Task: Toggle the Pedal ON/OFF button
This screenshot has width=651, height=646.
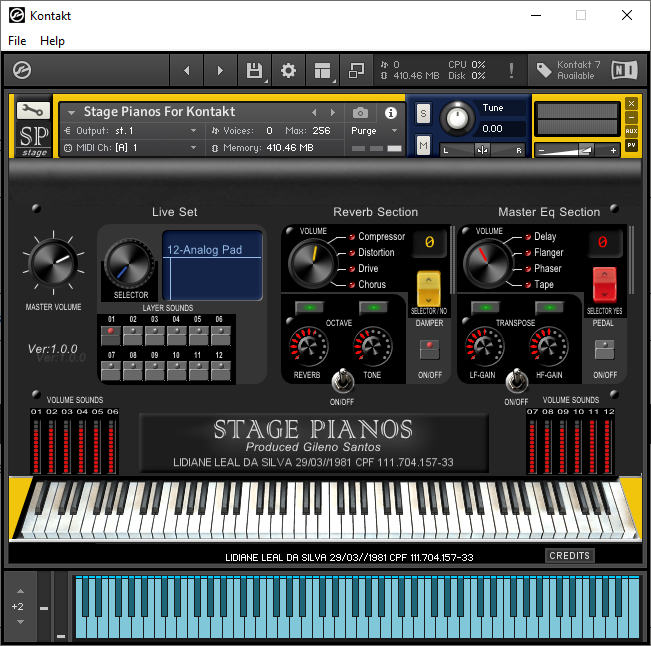Action: [x=604, y=350]
